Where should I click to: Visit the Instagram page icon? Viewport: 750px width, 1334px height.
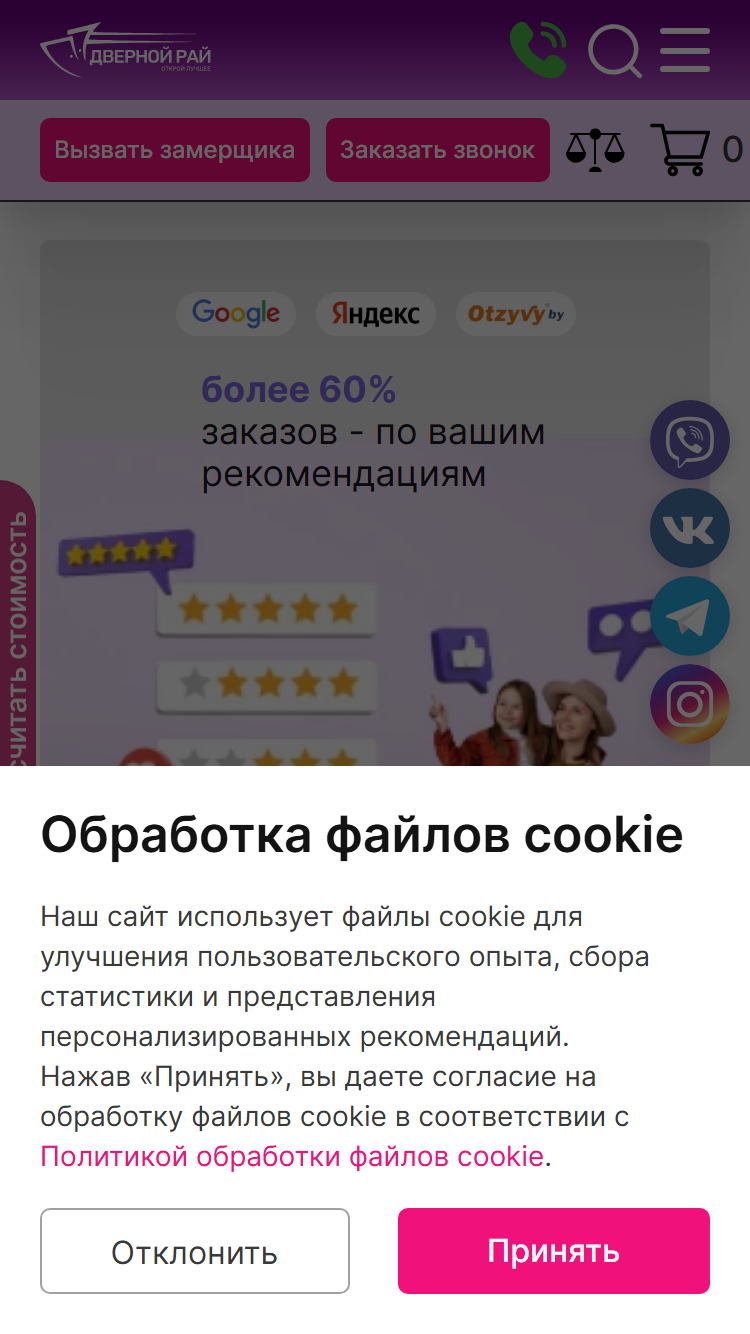[x=690, y=704]
